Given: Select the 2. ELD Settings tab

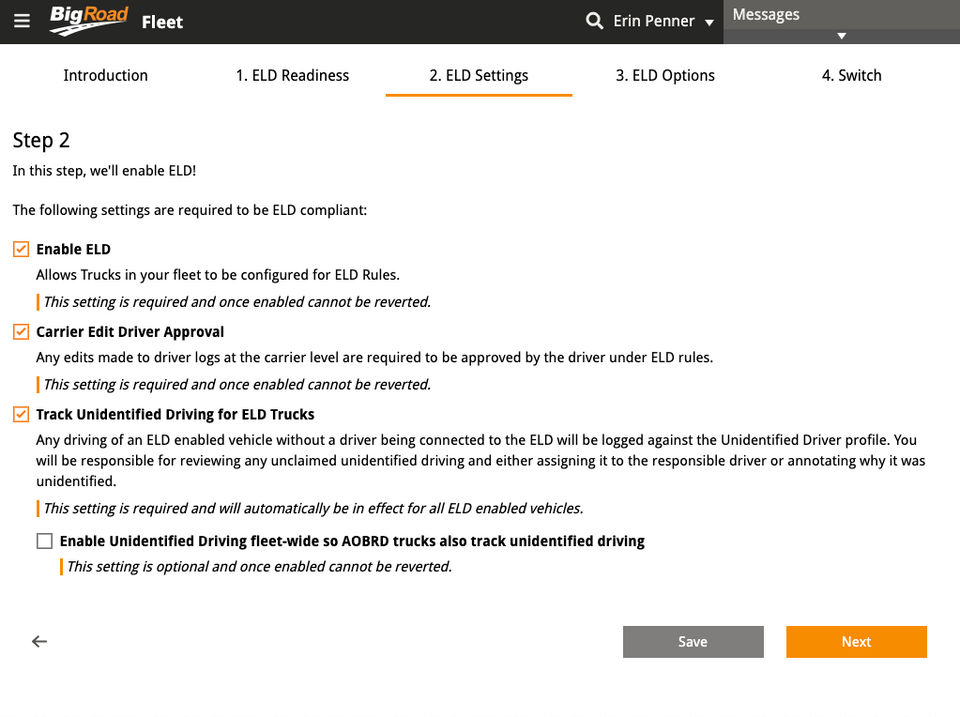Looking at the screenshot, I should [479, 75].
